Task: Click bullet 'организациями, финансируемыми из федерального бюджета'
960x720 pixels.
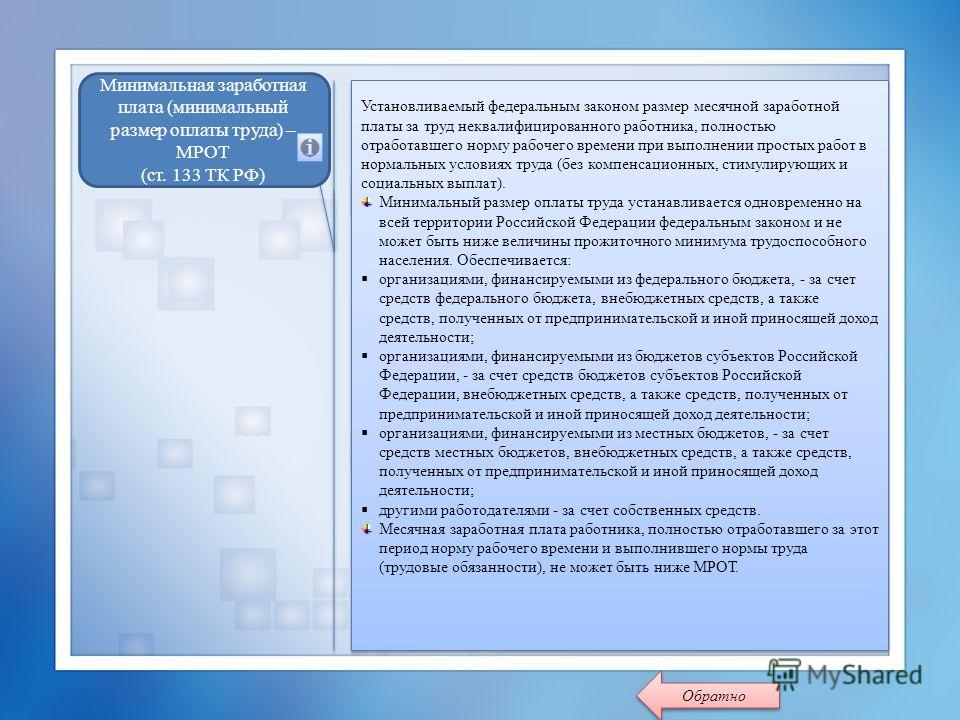Action: point(628,308)
